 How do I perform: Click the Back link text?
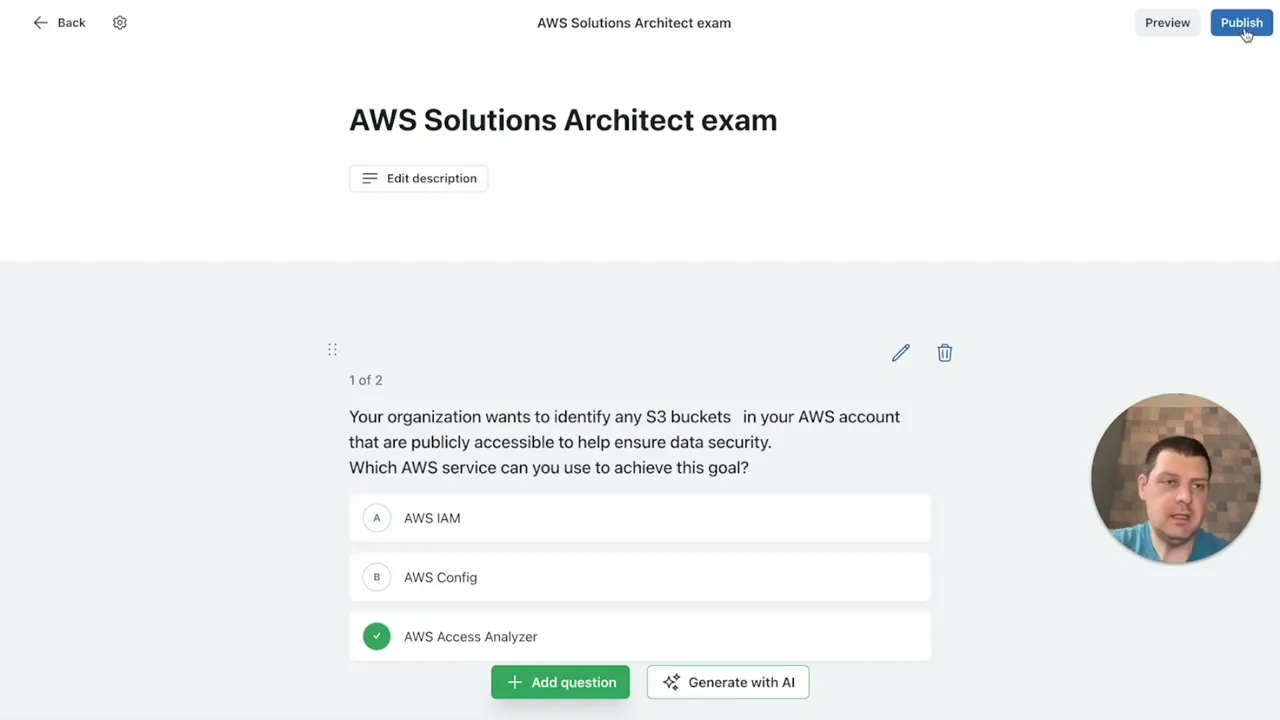click(x=71, y=23)
